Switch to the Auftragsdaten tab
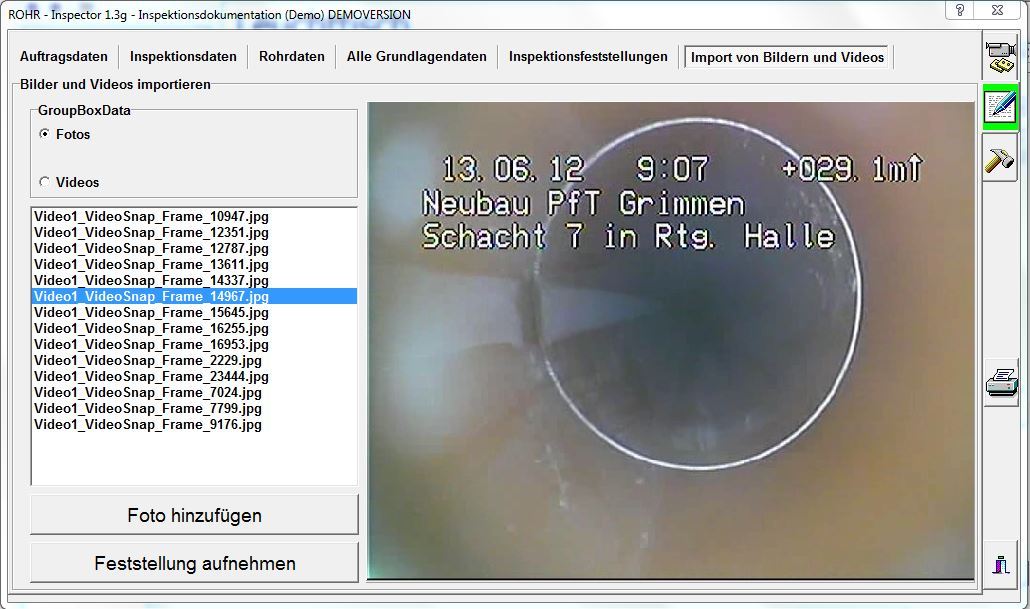This screenshot has height=609, width=1030. (64, 57)
